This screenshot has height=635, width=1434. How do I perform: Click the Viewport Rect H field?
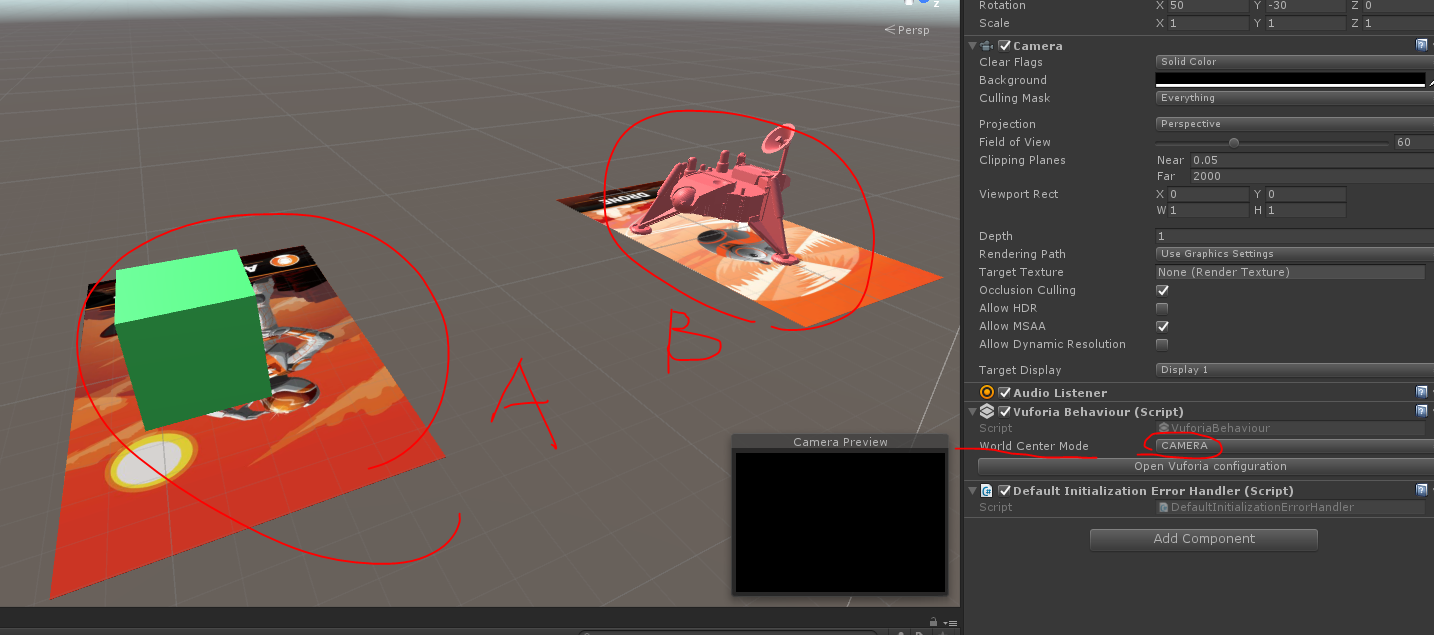1305,210
